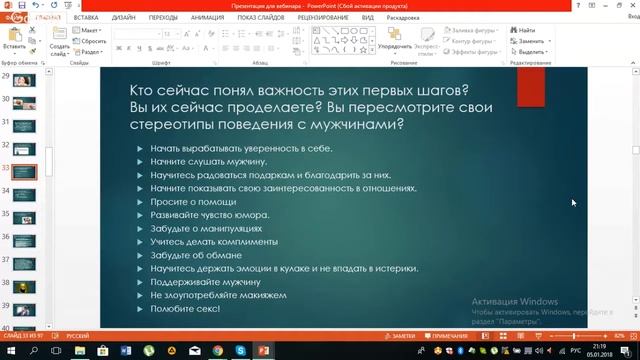The height and width of the screenshot is (360, 640).
Task: Open font color dropdown arrow
Action: 213,49
